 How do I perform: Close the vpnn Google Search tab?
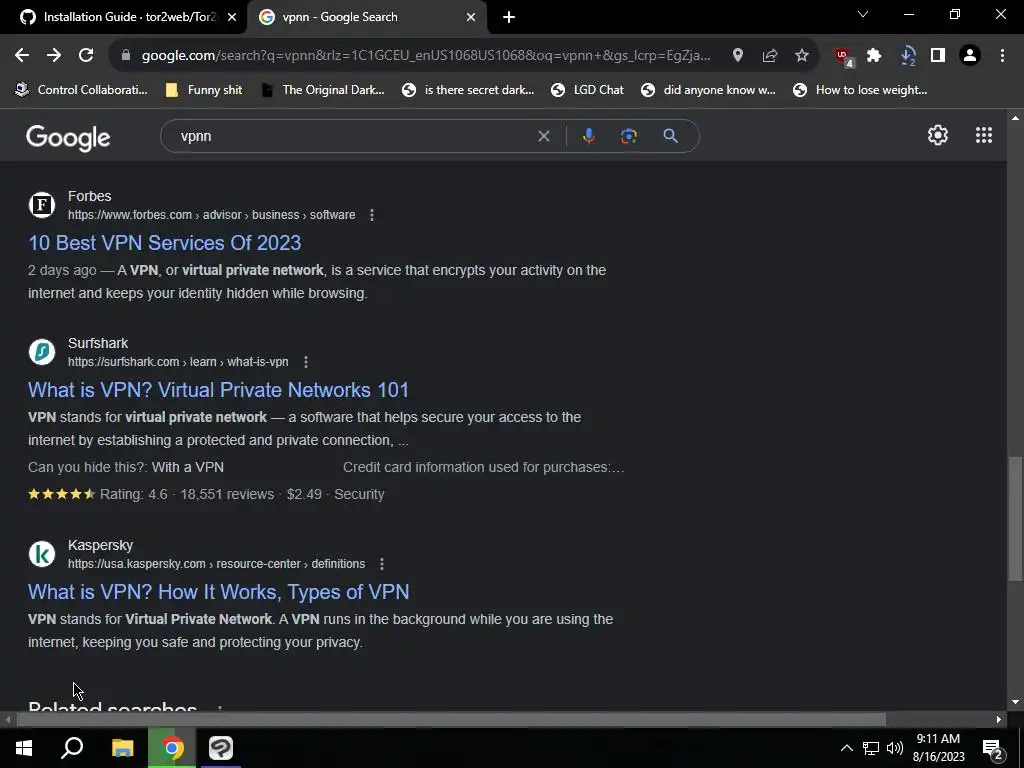(471, 18)
